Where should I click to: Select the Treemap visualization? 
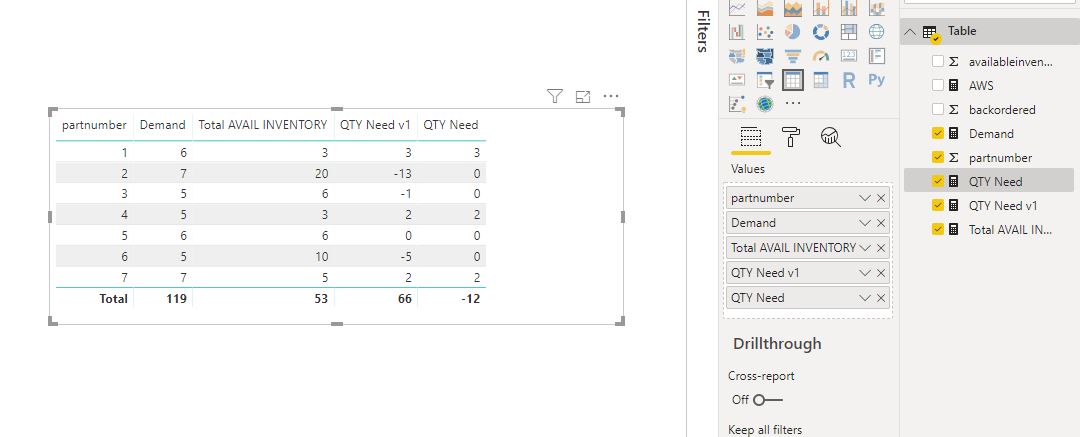click(849, 32)
